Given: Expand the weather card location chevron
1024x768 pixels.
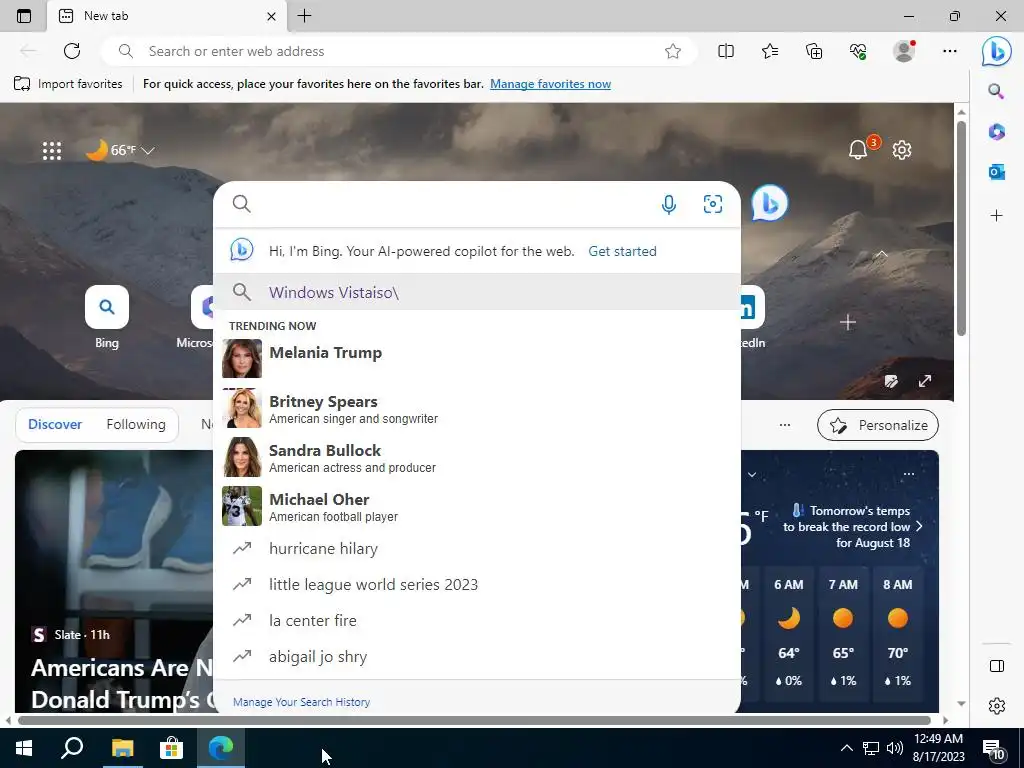Looking at the screenshot, I should coord(752,475).
